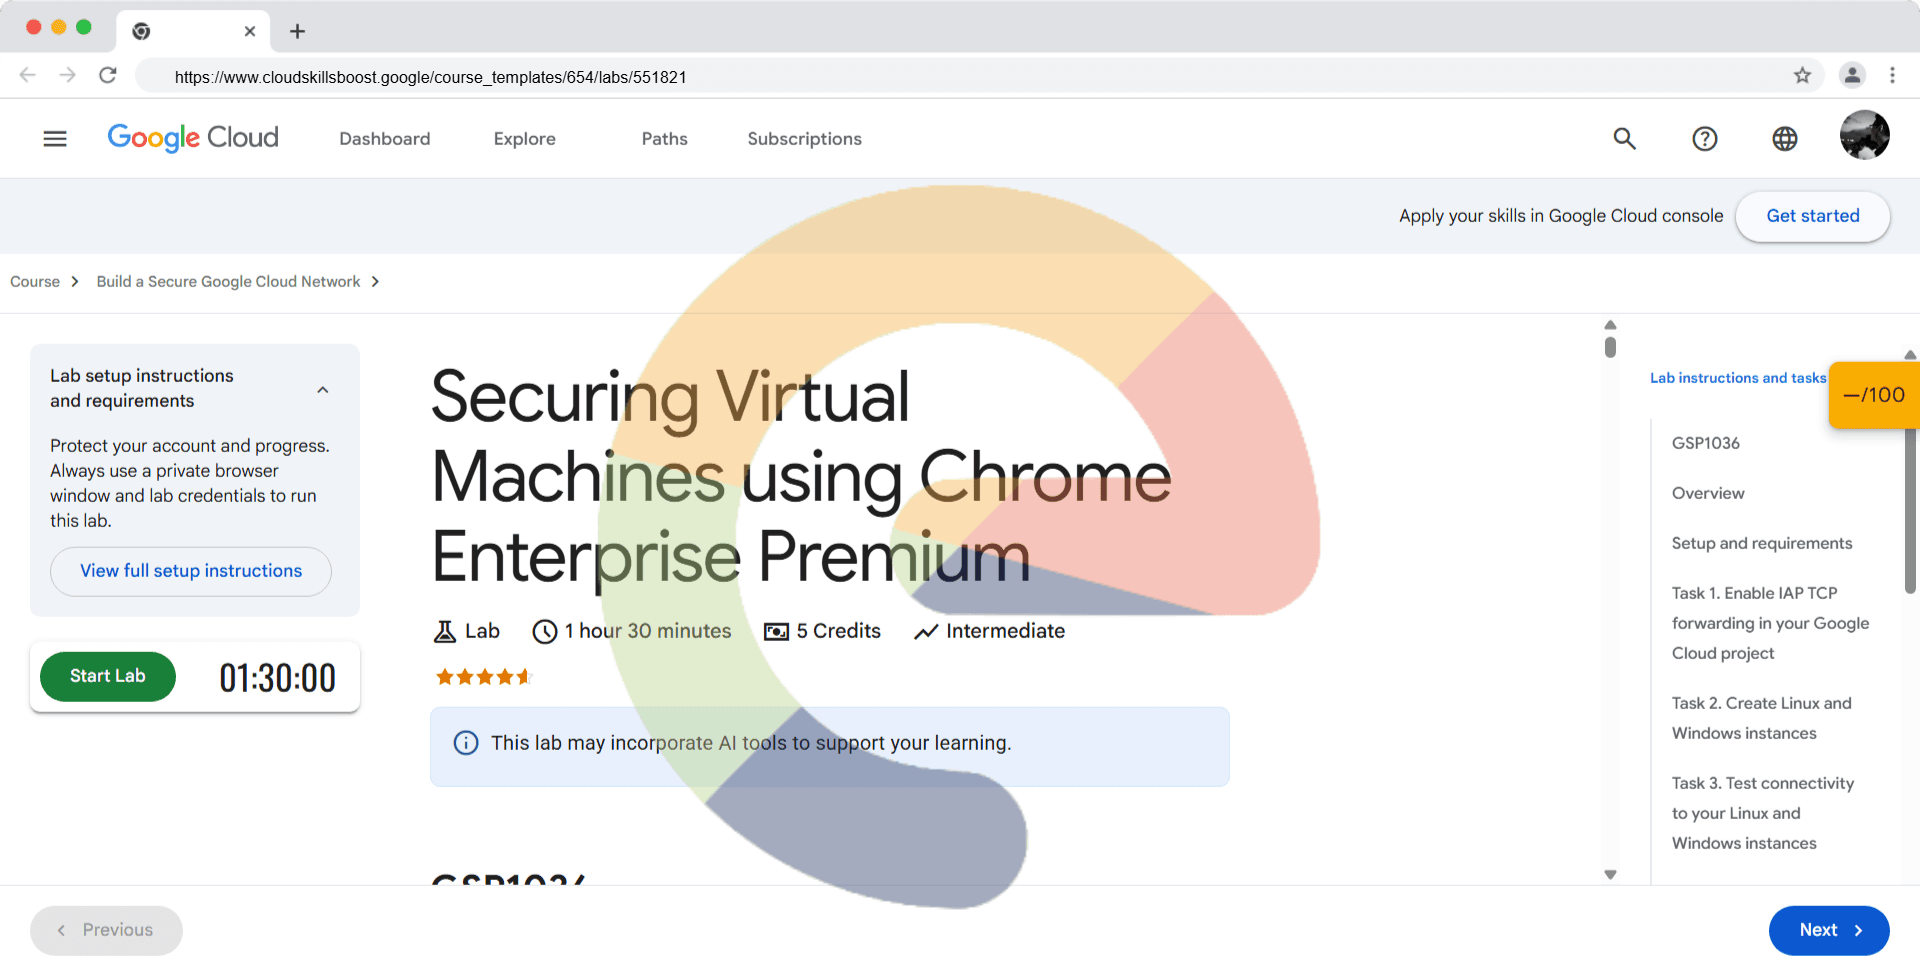Open the Explore menu item

524,139
